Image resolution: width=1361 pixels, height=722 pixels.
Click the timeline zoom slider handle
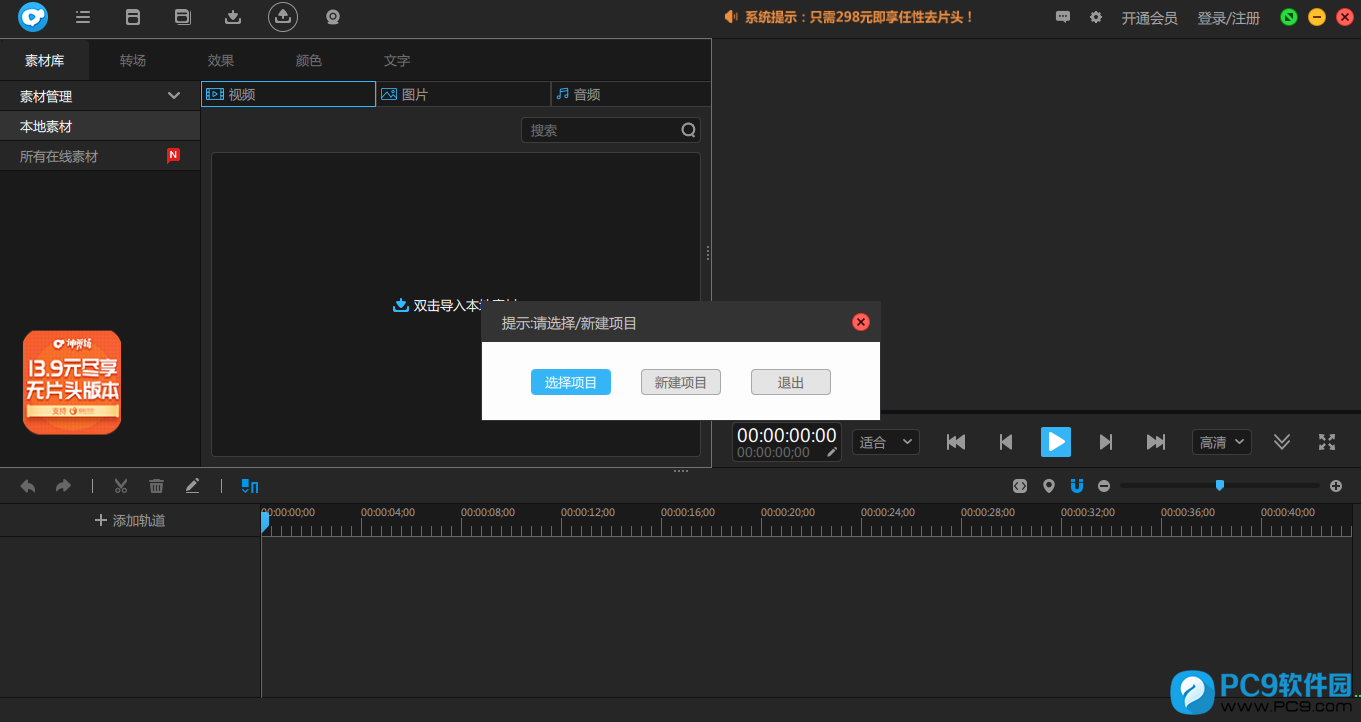pyautogui.click(x=1219, y=485)
